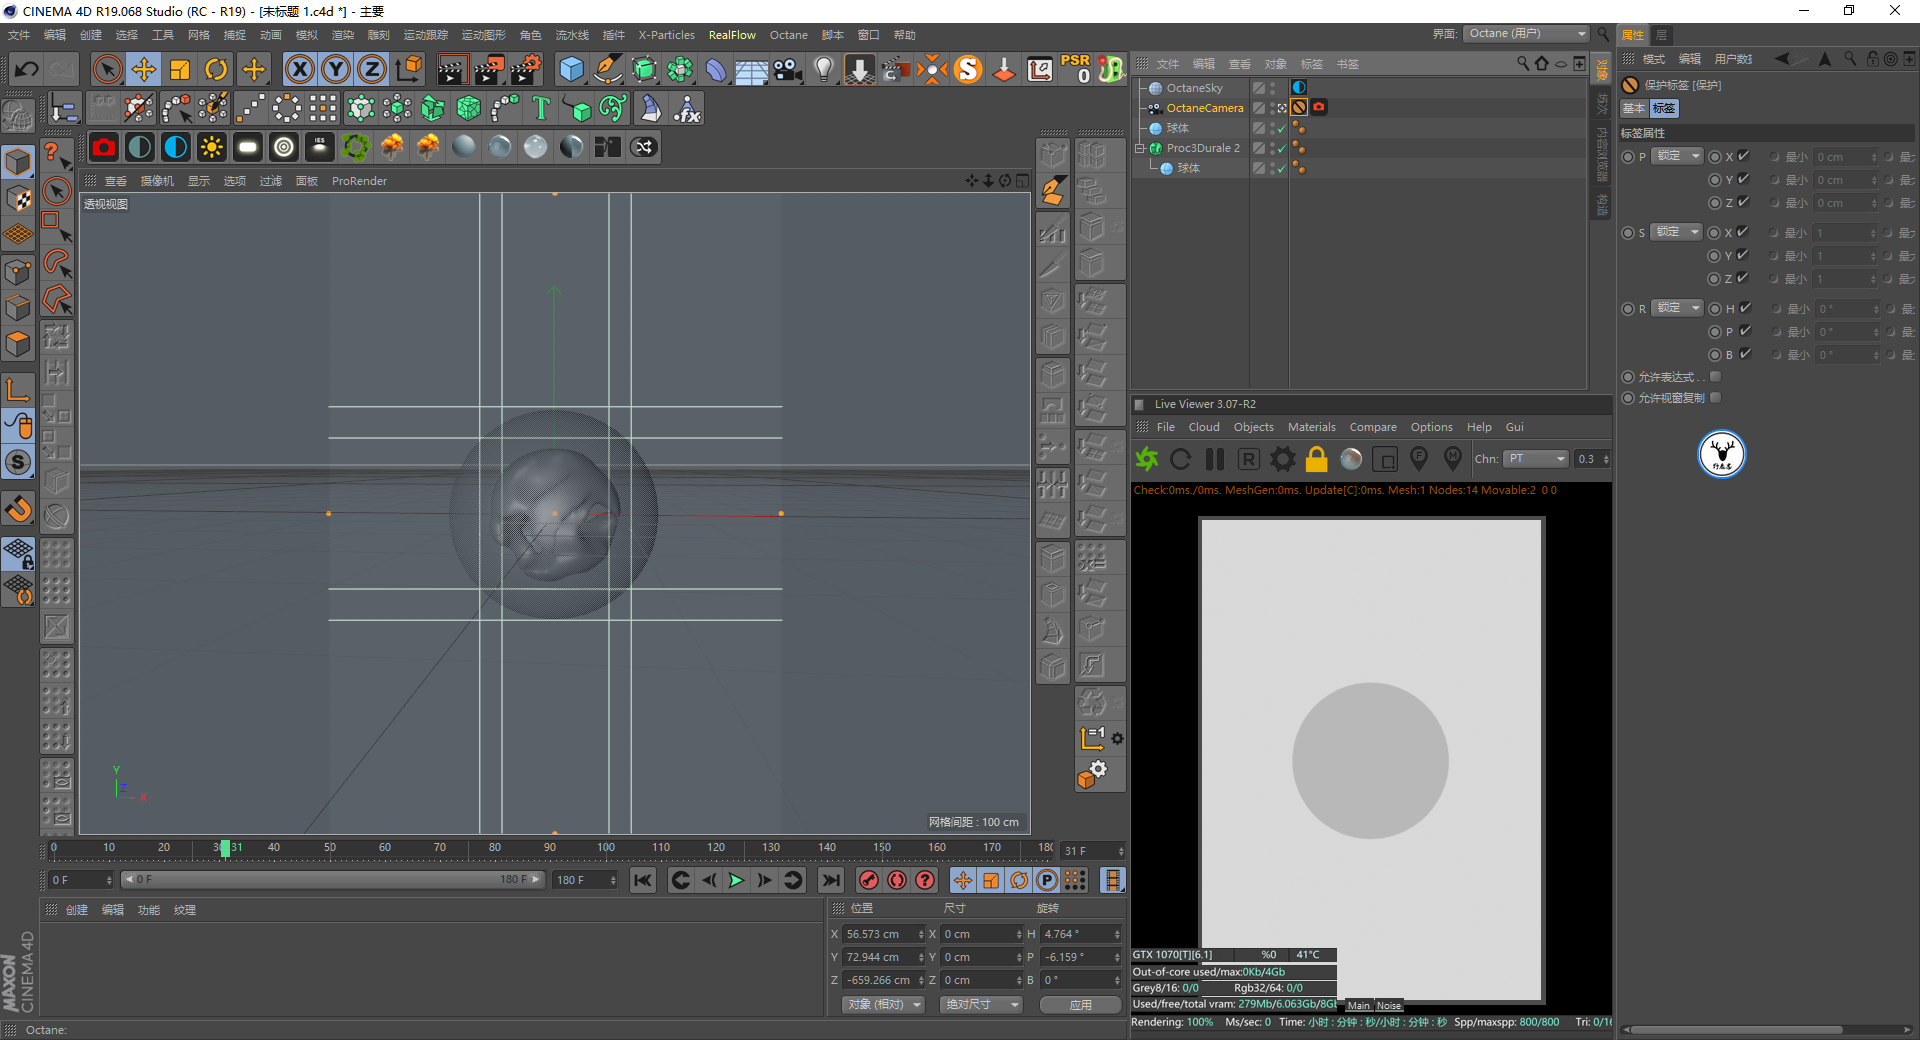Switch to the 基本 tab in attributes
1920x1040 pixels.
click(1633, 108)
